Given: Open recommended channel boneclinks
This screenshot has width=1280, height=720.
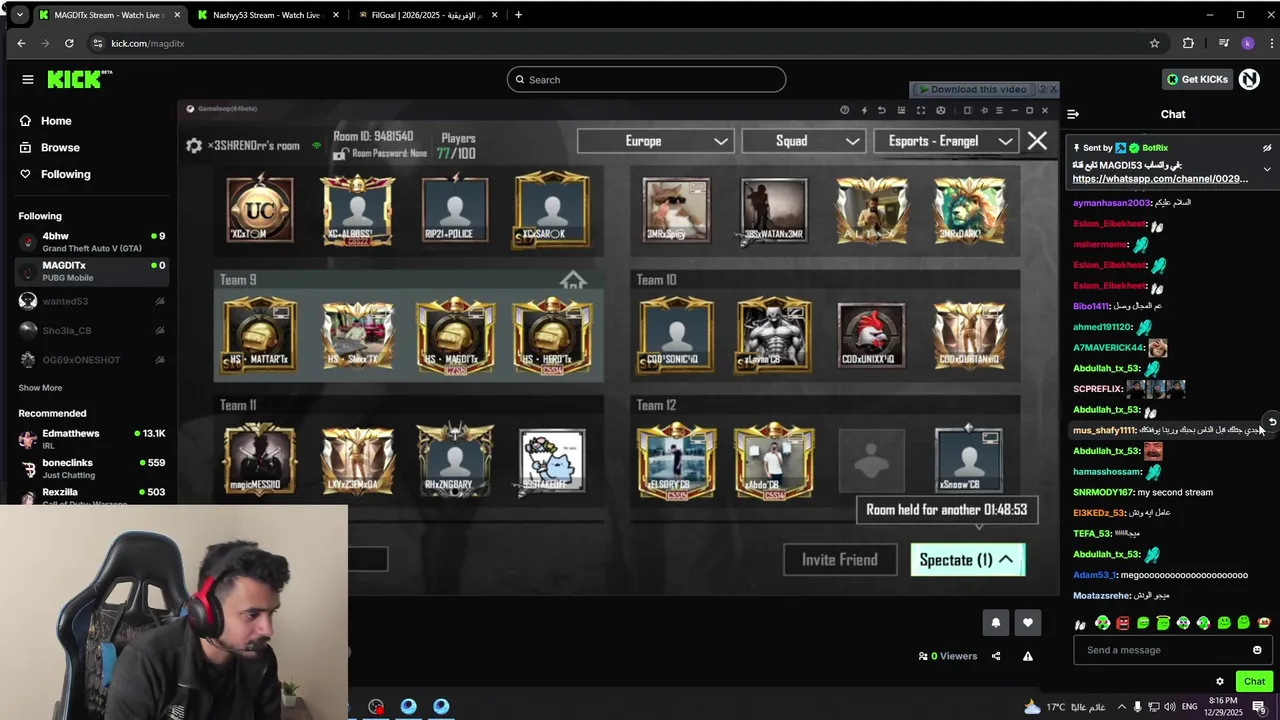Looking at the screenshot, I should [x=91, y=468].
